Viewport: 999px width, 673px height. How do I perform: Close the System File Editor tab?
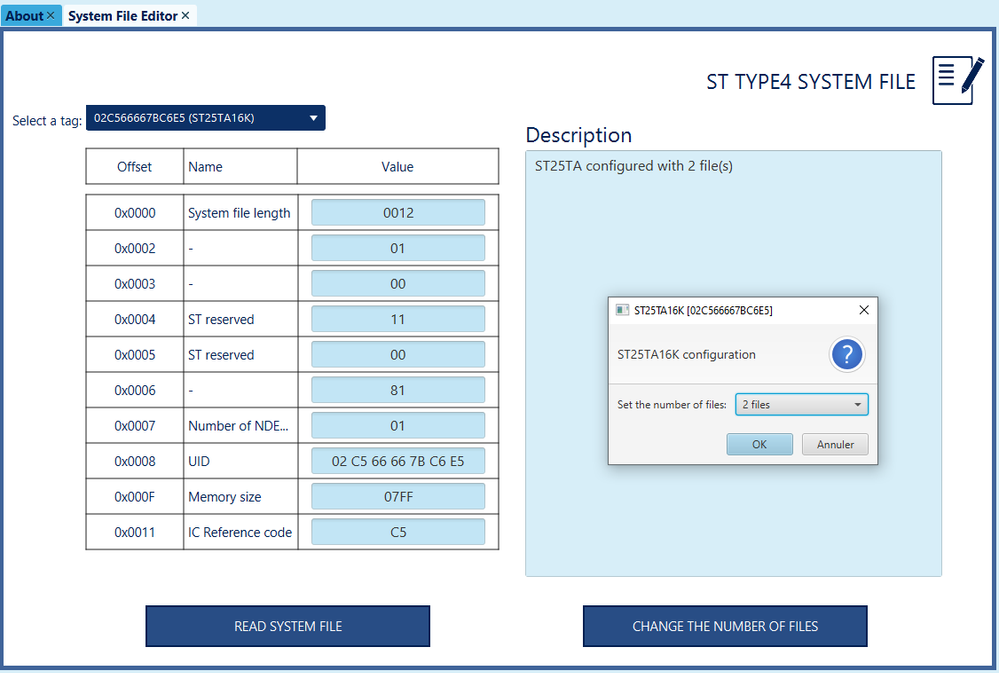tap(185, 15)
